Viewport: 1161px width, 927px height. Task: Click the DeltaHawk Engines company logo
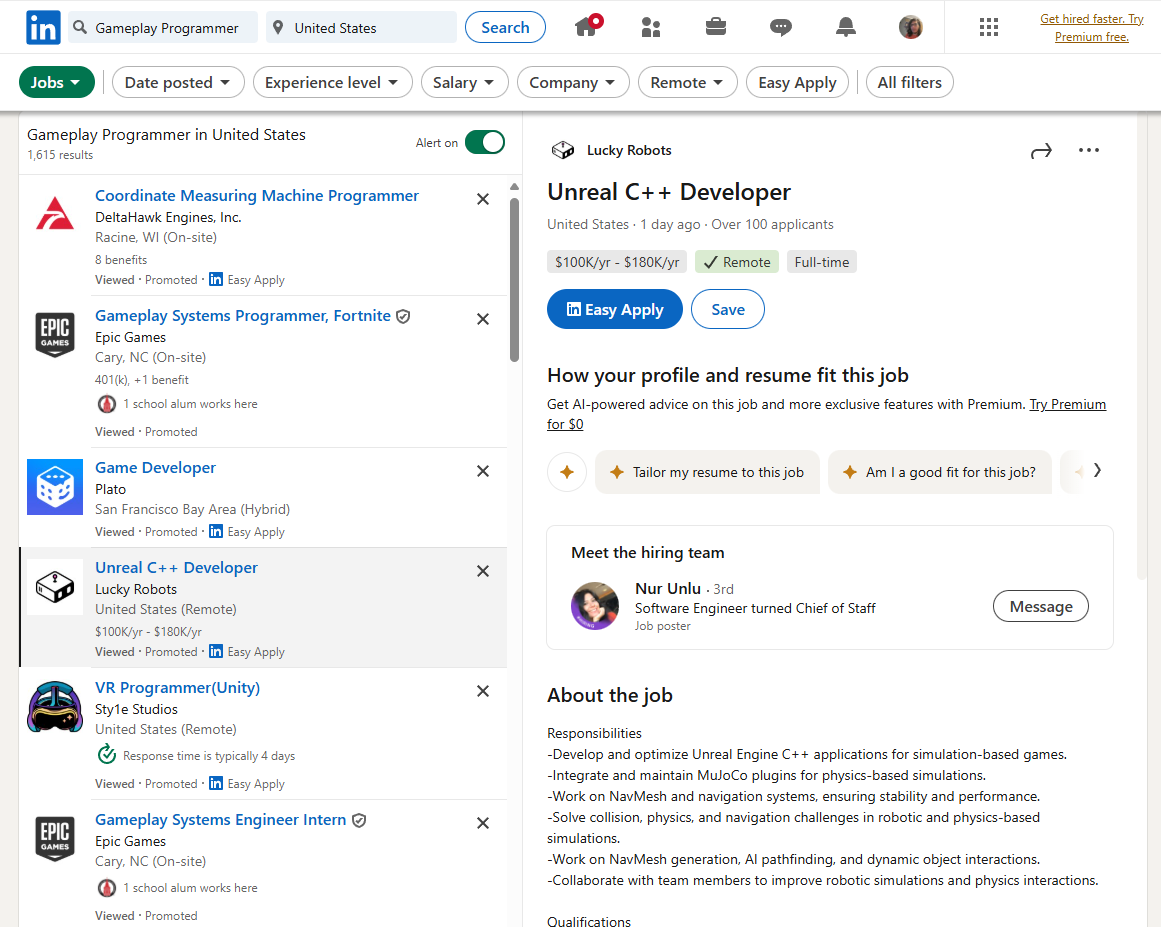pyautogui.click(x=55, y=214)
